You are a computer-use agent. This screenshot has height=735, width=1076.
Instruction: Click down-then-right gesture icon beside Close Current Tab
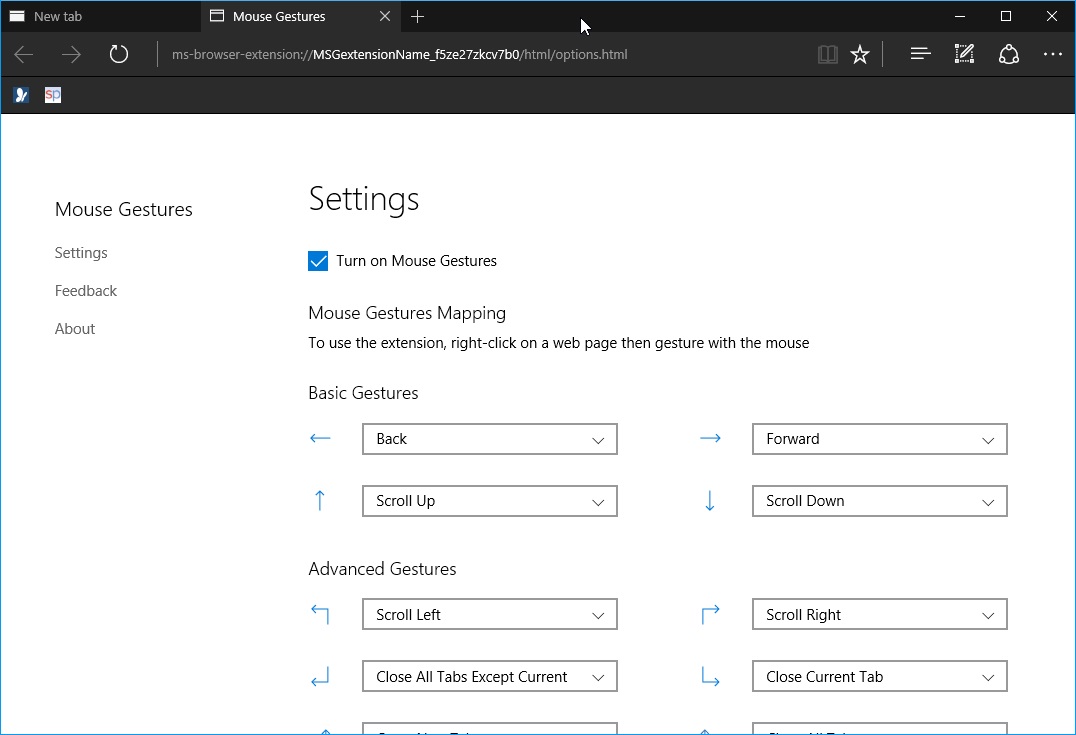pos(710,677)
